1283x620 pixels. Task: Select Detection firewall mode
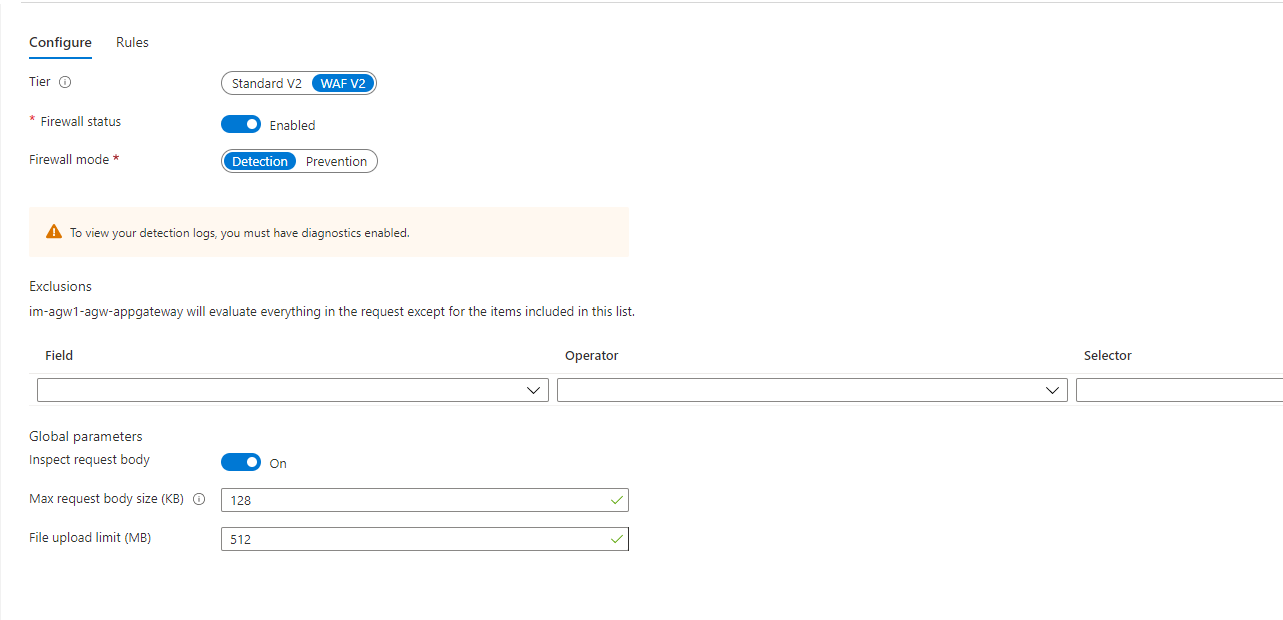point(260,161)
